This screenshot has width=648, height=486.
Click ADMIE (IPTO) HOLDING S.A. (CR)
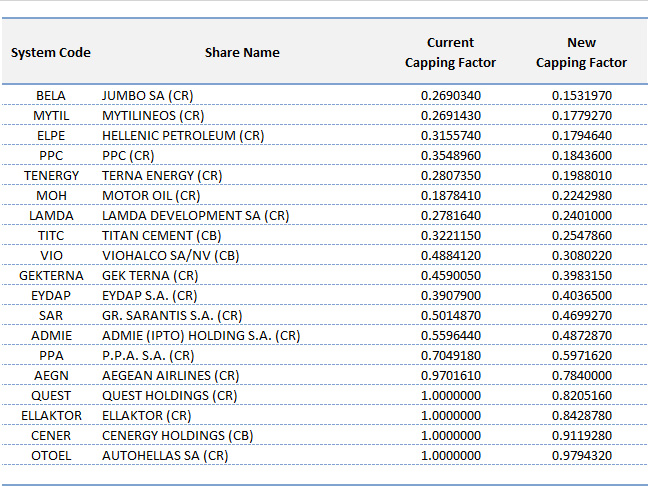[201, 336]
